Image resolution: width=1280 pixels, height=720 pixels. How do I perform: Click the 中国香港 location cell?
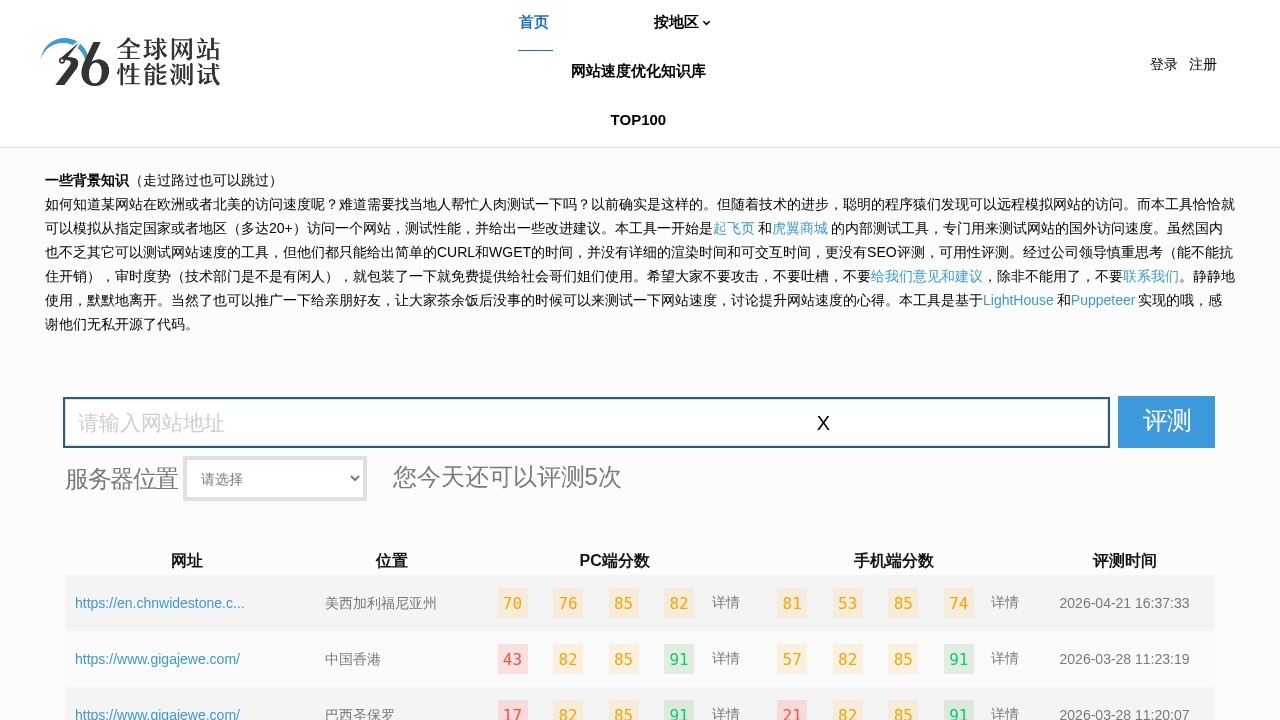(x=353, y=659)
